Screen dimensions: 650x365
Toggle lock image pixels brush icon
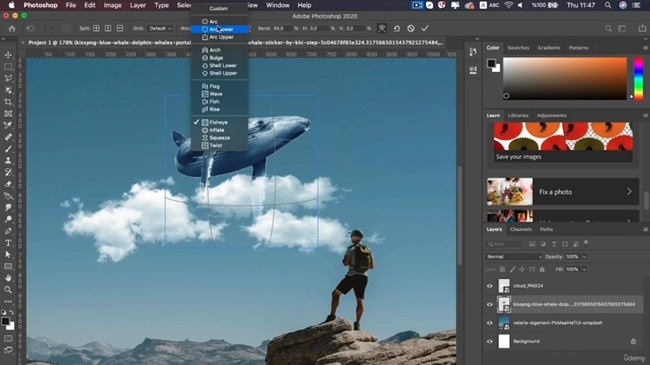point(512,269)
